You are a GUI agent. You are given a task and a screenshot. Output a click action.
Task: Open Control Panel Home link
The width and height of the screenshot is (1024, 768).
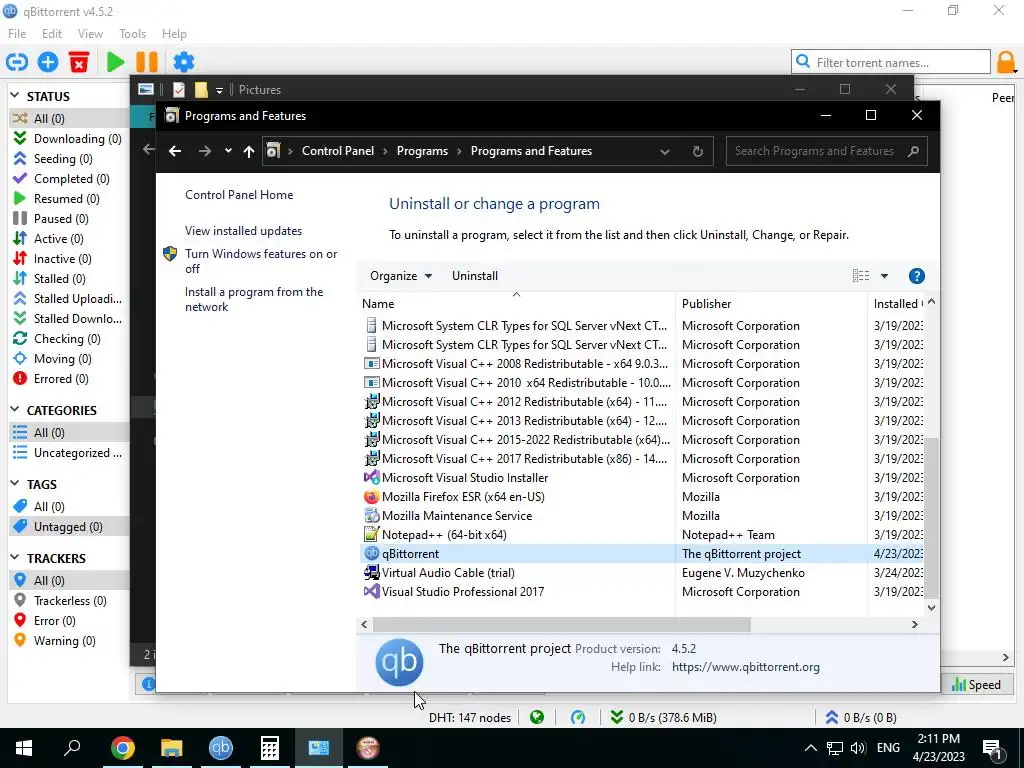coord(239,195)
